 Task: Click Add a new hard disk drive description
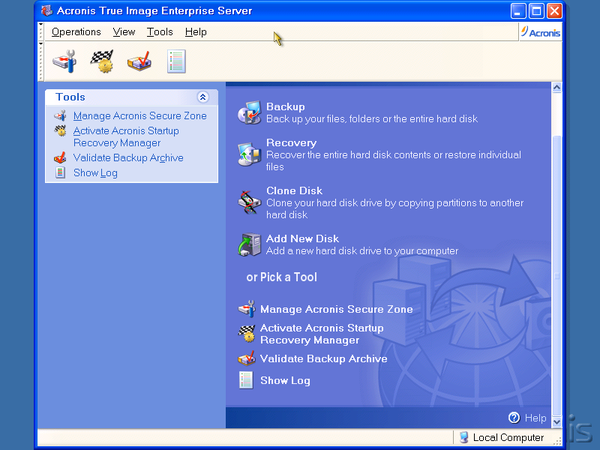click(362, 251)
